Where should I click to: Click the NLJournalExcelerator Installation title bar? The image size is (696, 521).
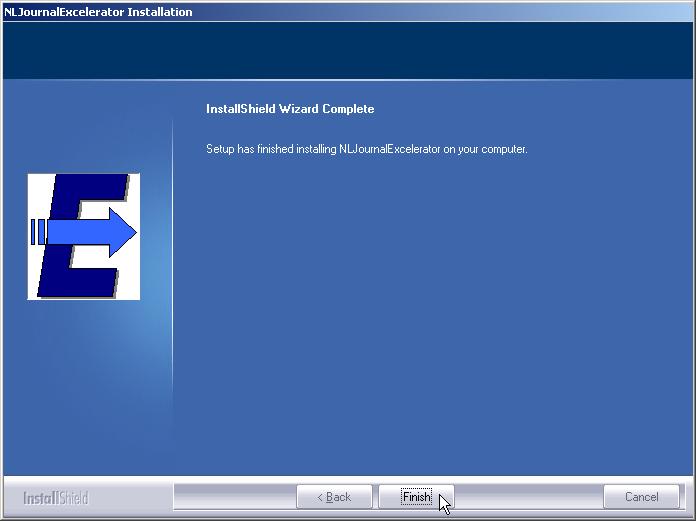tap(348, 12)
